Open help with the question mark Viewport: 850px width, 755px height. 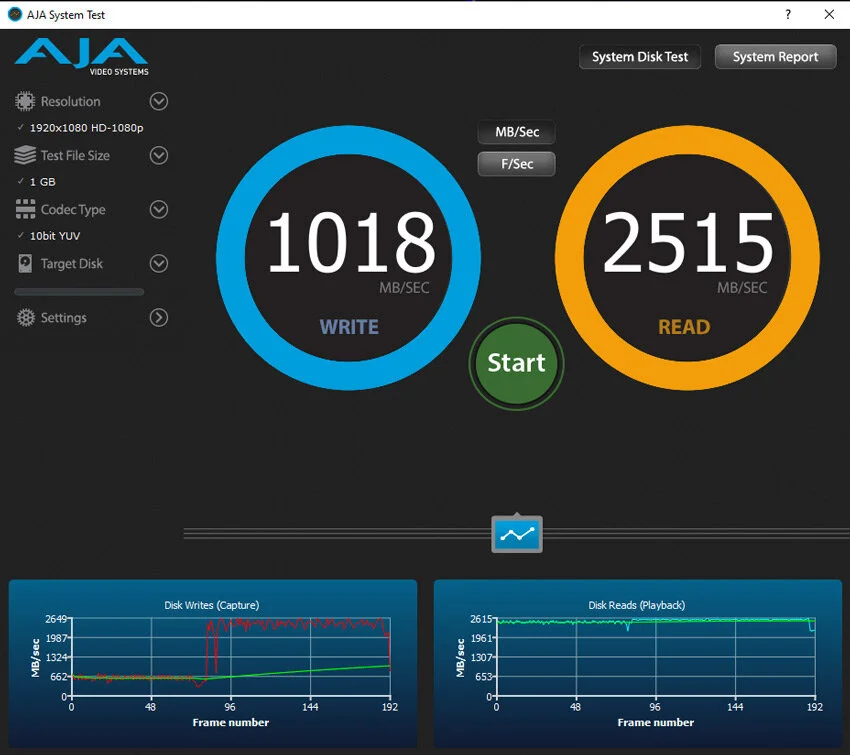point(788,15)
